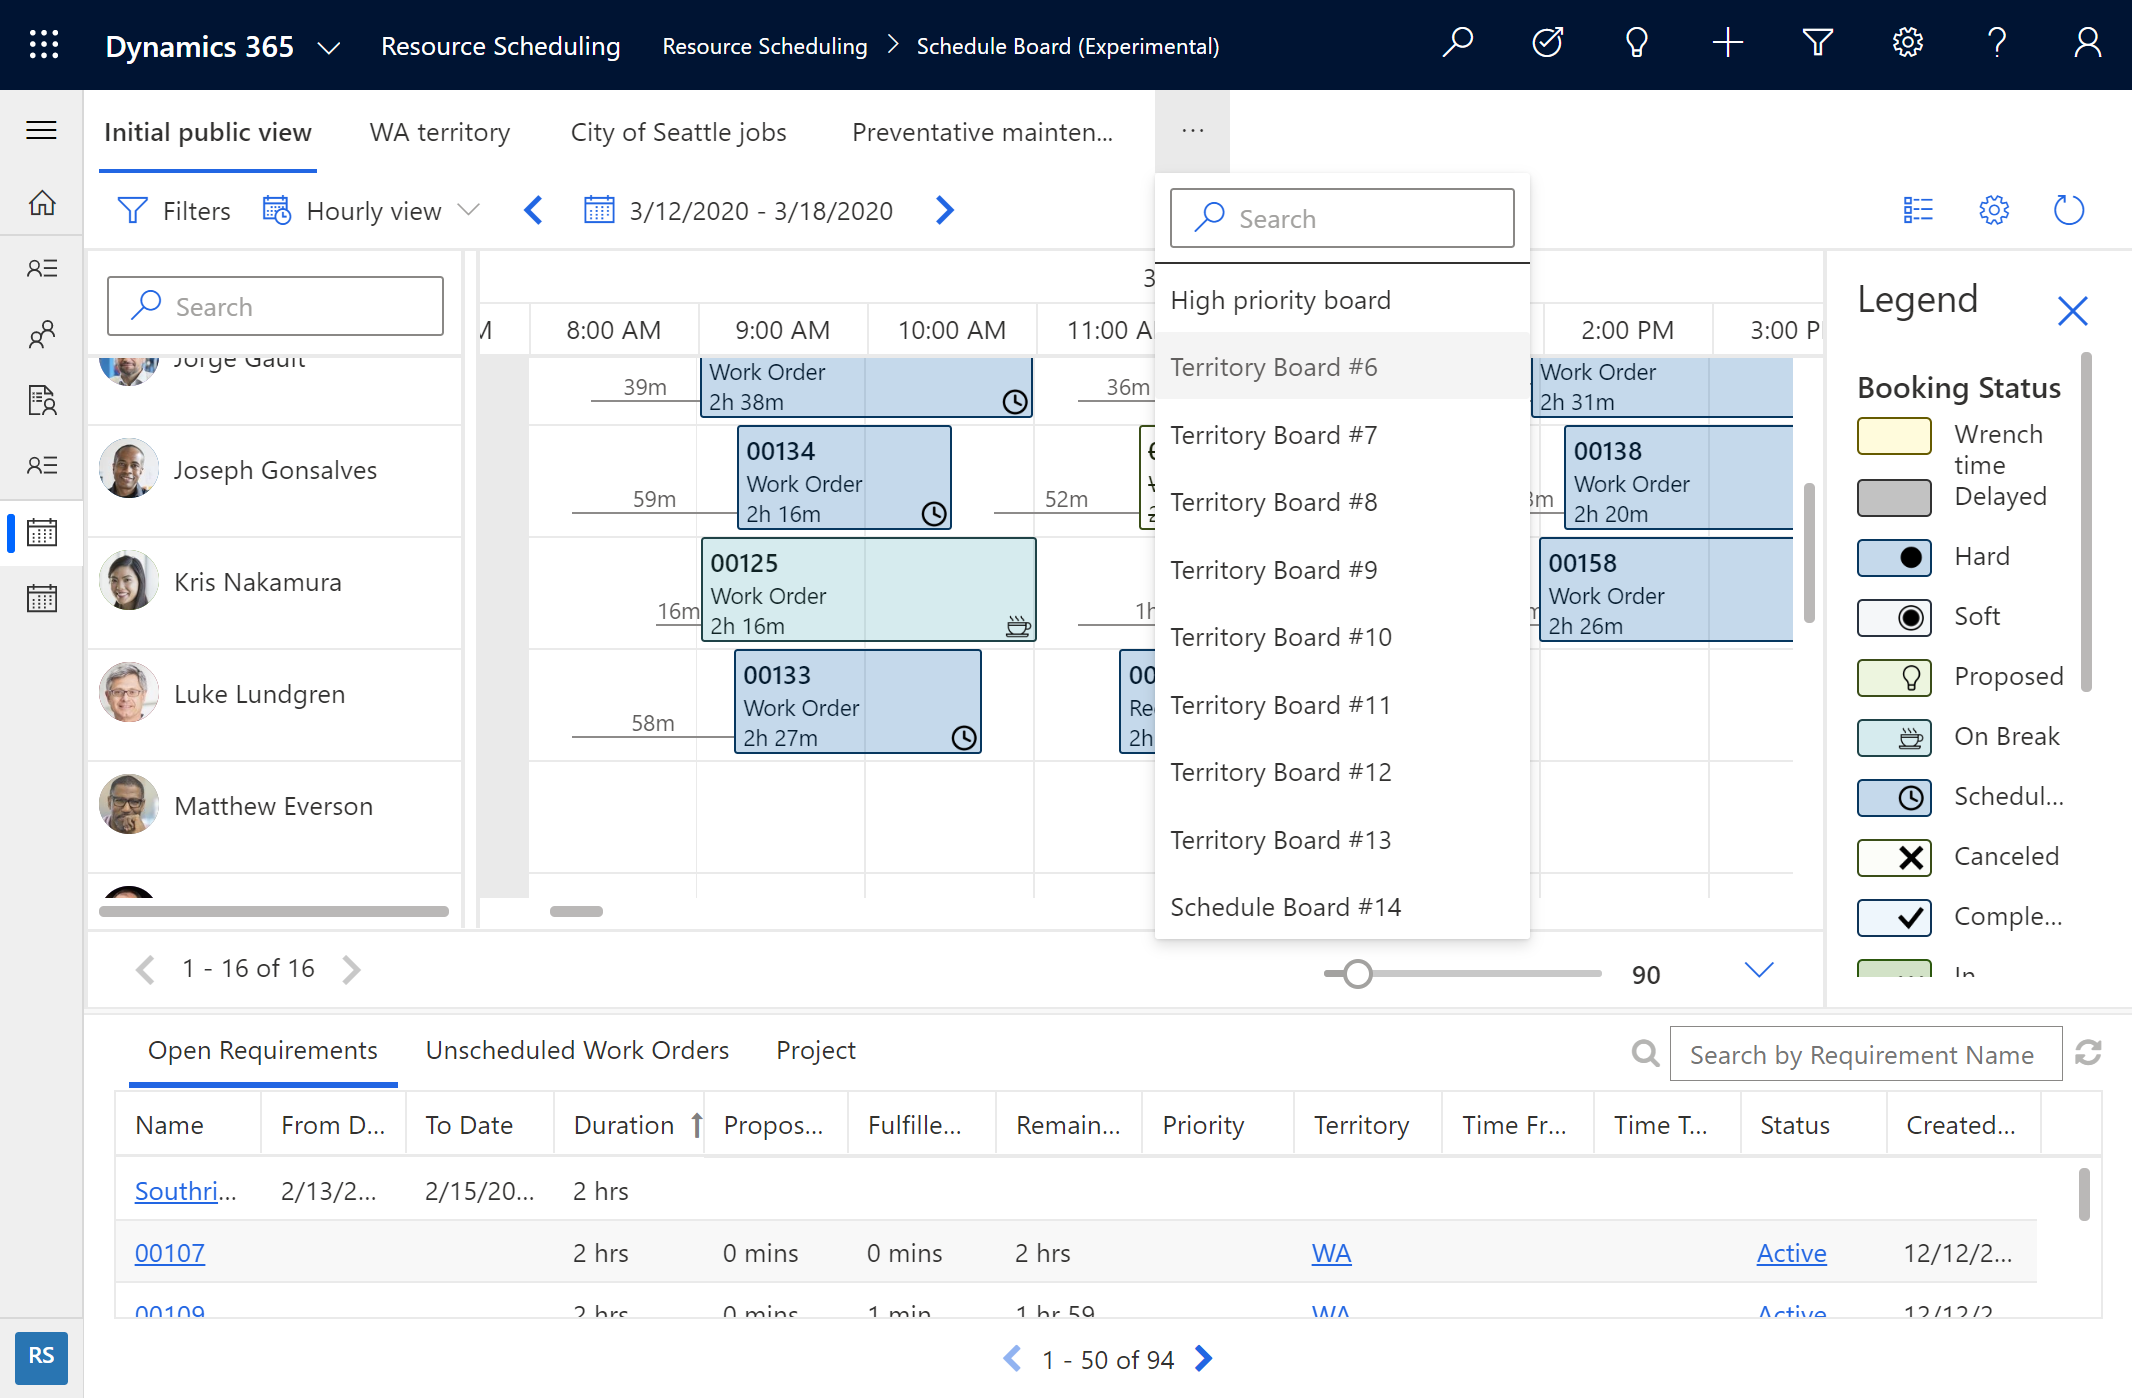Select the Hourly view dropdown

(370, 208)
